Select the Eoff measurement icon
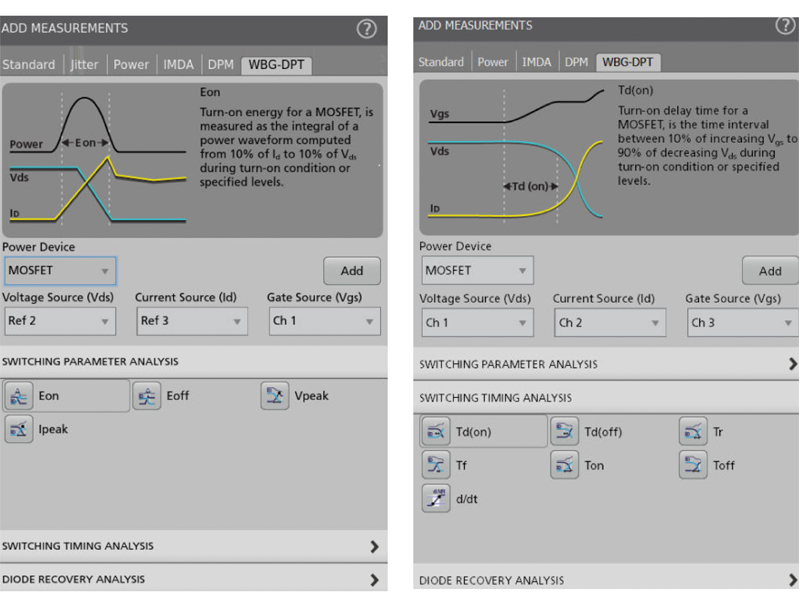Image resolution: width=800 pixels, height=600 pixels. (147, 396)
